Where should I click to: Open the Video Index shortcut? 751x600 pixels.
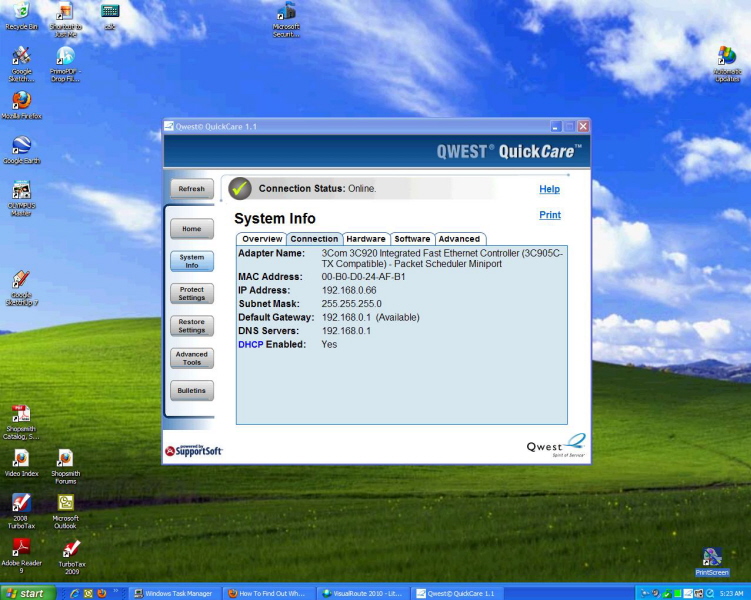click(22, 463)
